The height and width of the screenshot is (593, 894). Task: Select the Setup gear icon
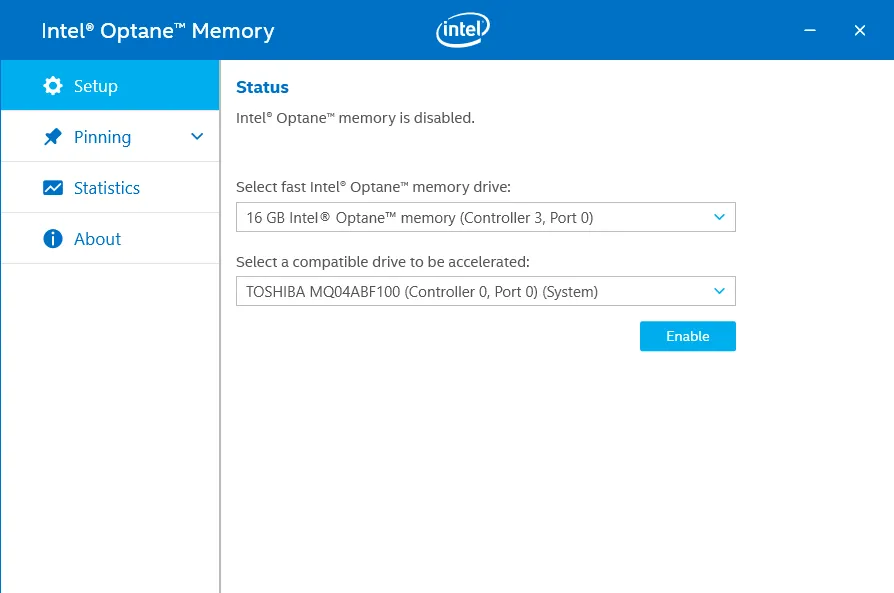point(53,85)
